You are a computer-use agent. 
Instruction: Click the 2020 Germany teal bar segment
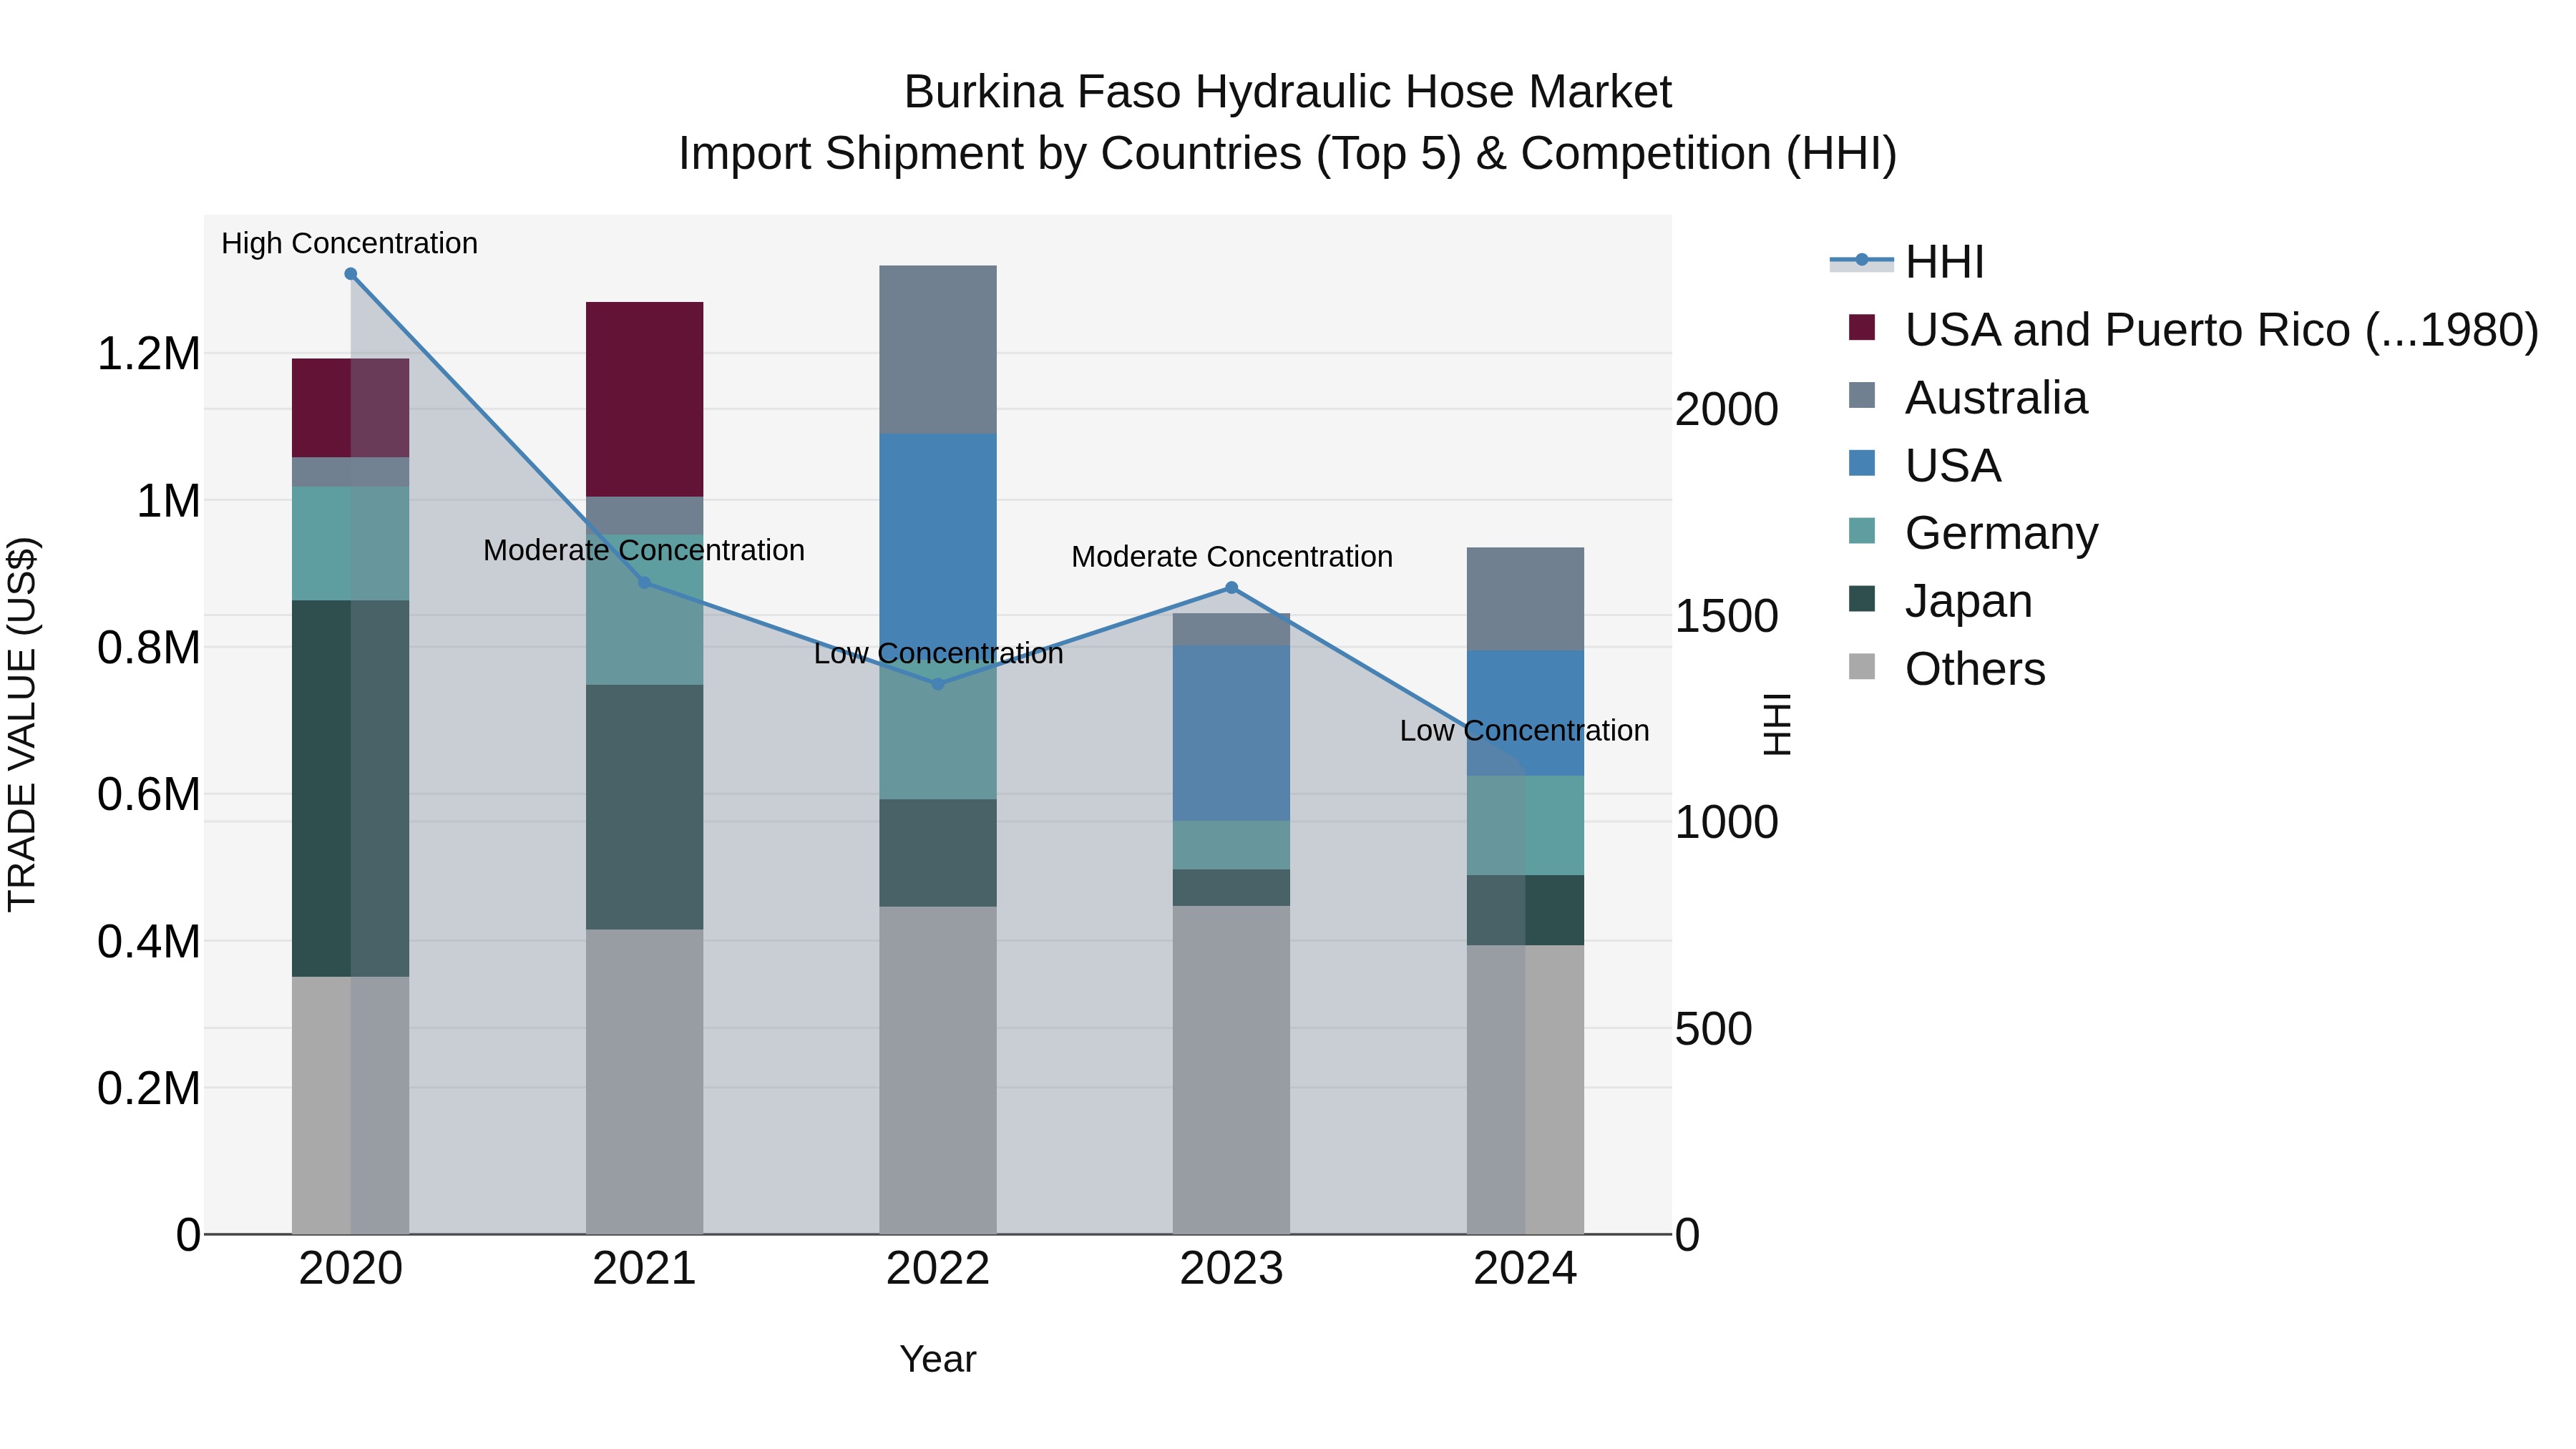click(351, 544)
